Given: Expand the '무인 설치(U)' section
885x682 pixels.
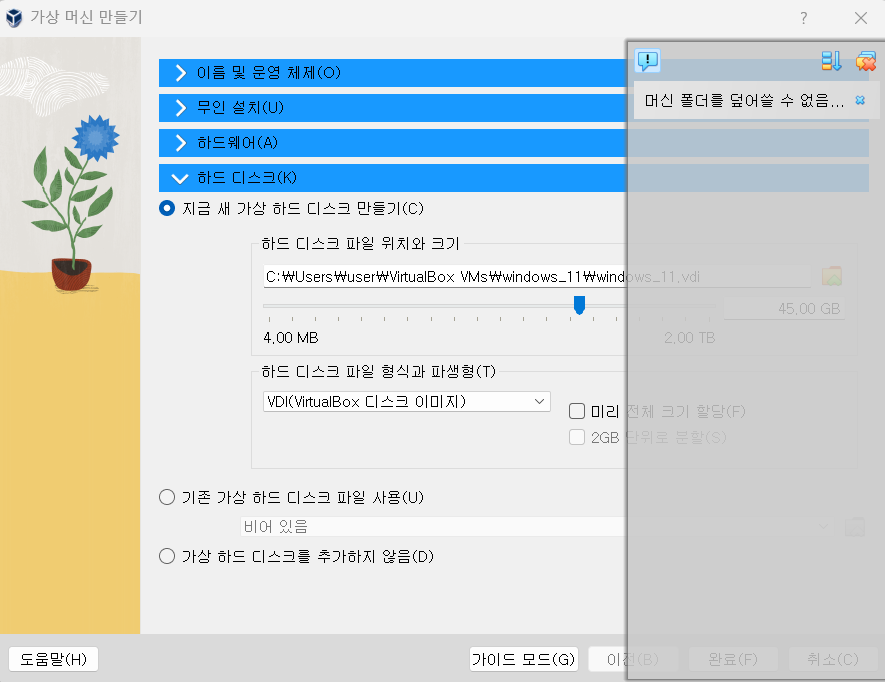Looking at the screenshot, I should pyautogui.click(x=514, y=108).
